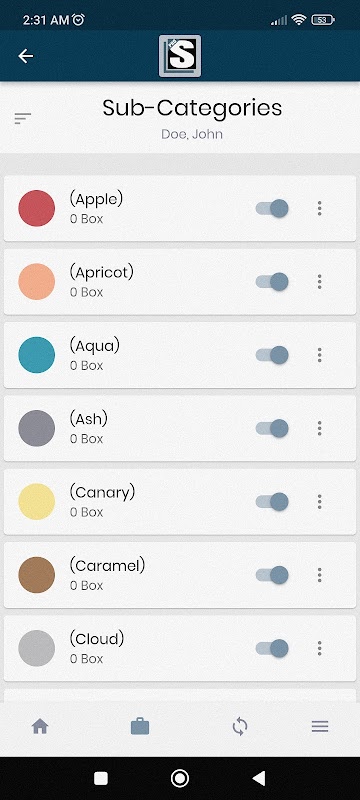Tap the teal Aqua color circle
Image resolution: width=360 pixels, height=800 pixels.
point(37,355)
